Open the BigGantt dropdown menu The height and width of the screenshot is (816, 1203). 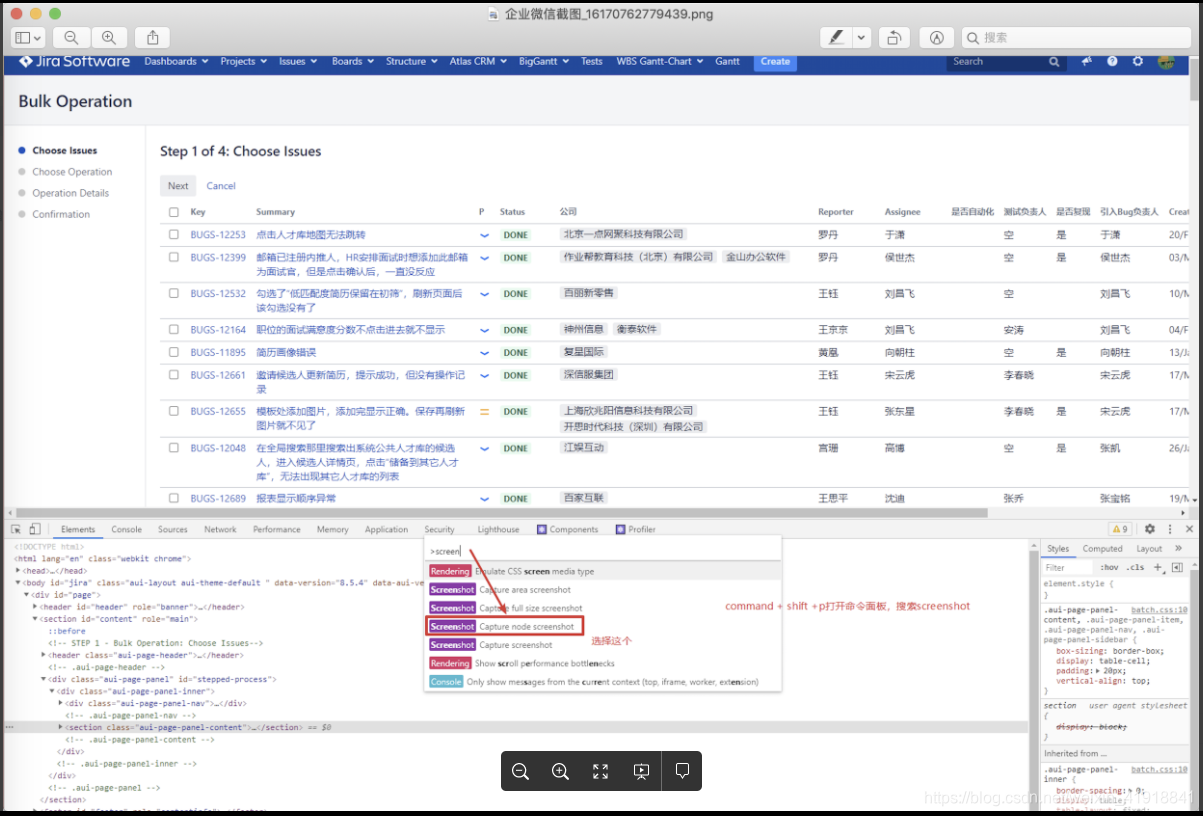click(544, 61)
